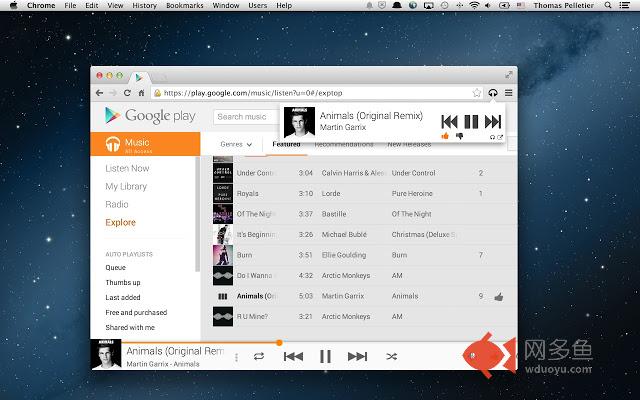
Task: Select Explore in the sidebar
Action: [120, 222]
